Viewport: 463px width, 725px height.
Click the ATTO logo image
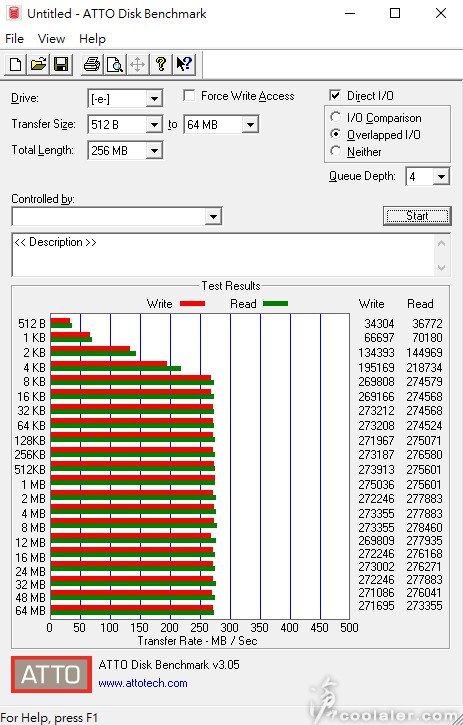51,675
